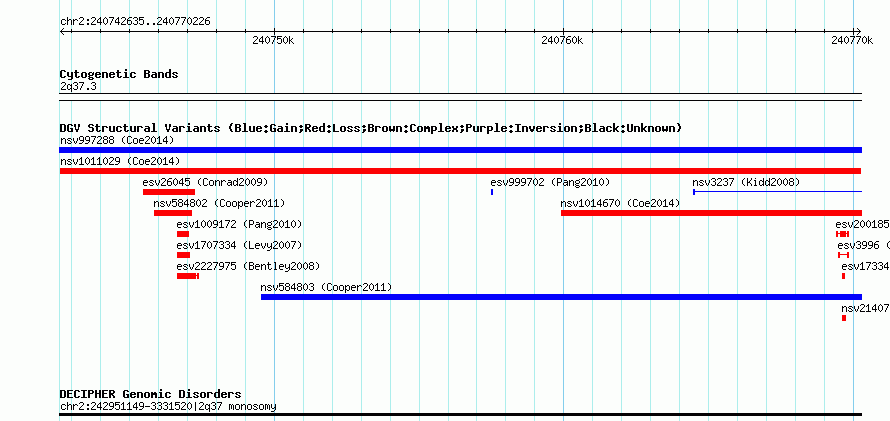Screen dimensions: 890x421
Task: Open the nsv584803 (Cooper2011) label
Action: coord(326,287)
